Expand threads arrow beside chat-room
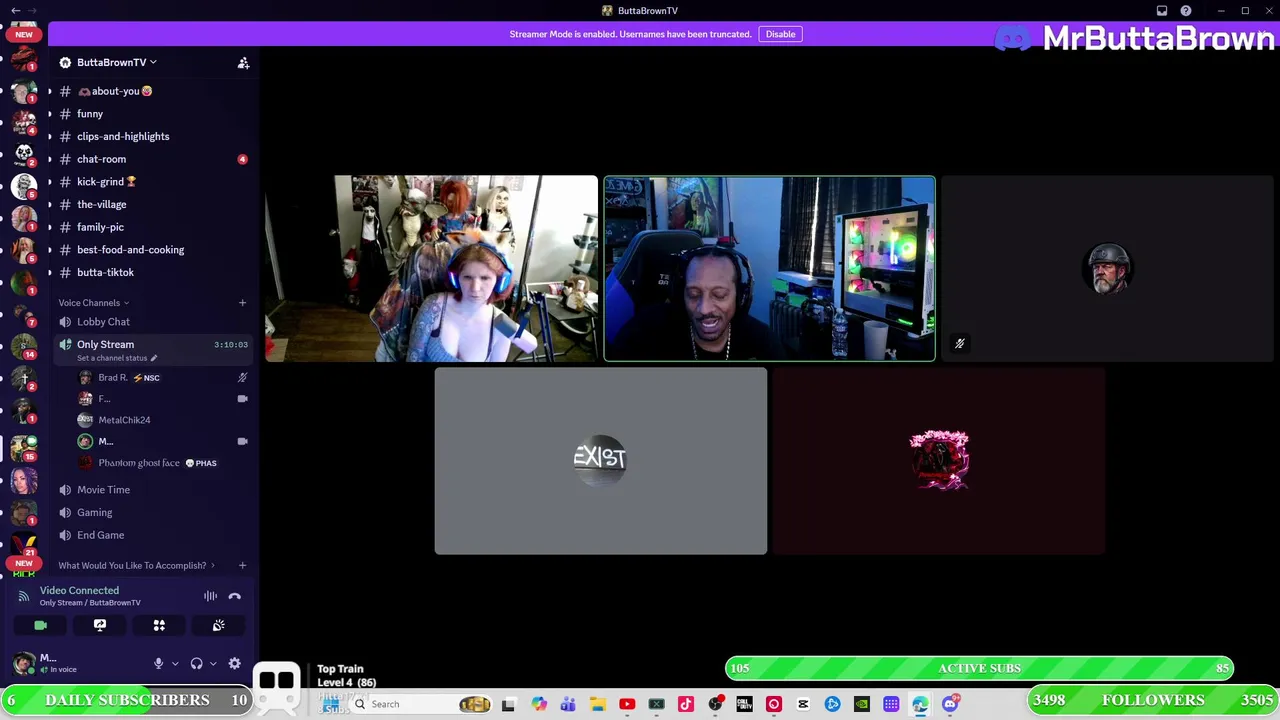This screenshot has width=1280, height=720. pyautogui.click(x=50, y=159)
